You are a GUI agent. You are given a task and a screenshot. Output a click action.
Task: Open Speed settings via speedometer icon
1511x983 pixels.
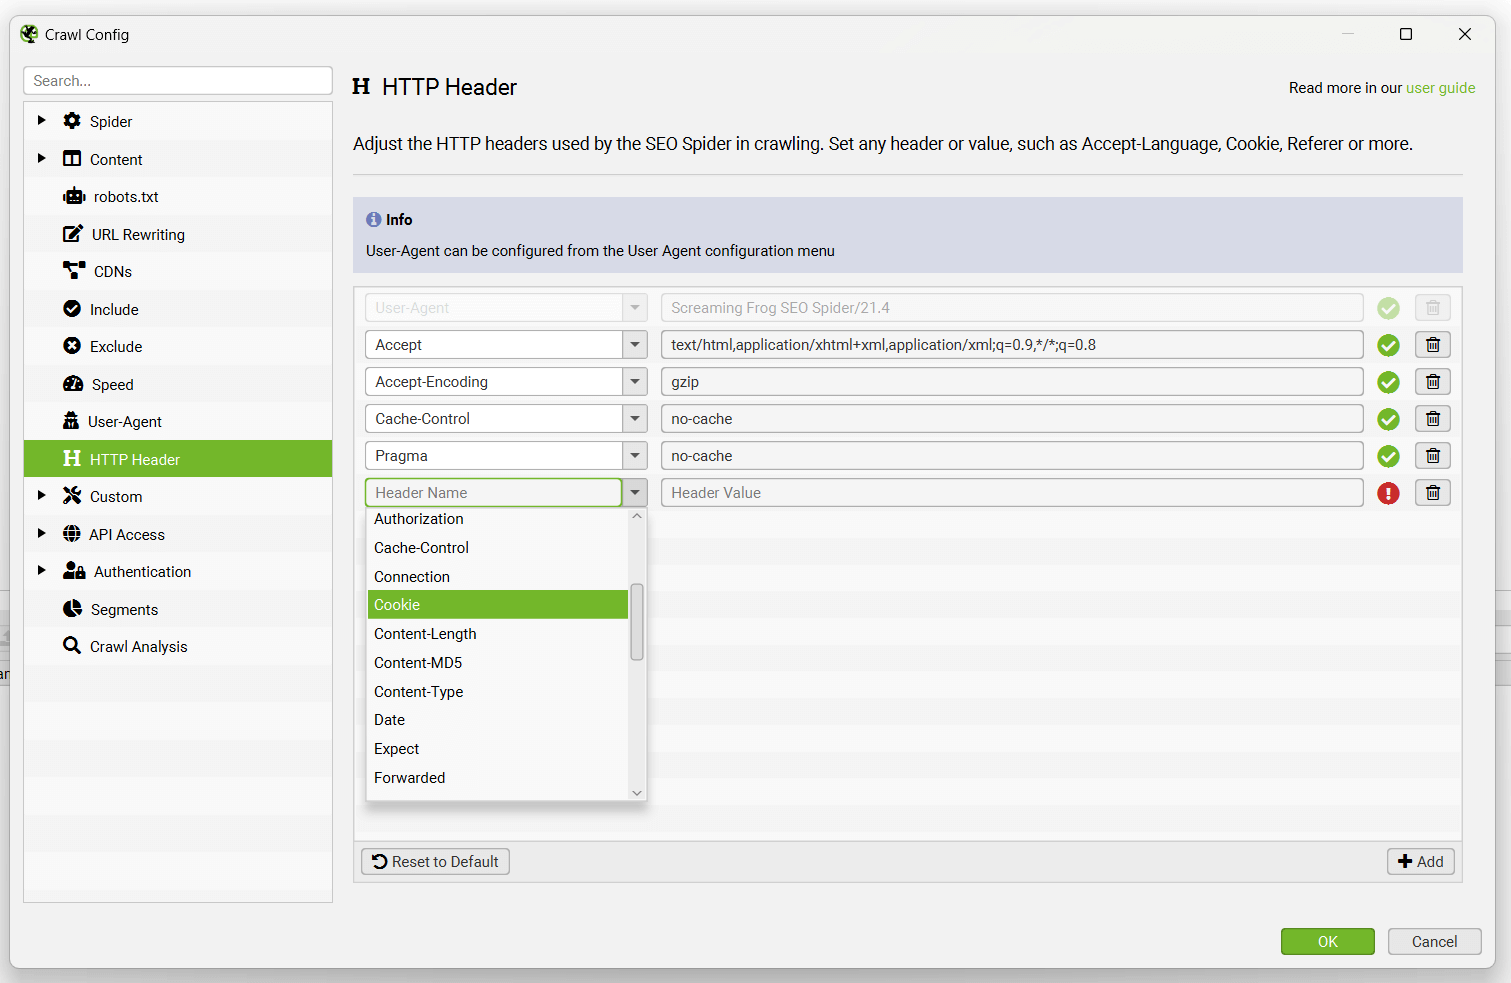coord(72,383)
